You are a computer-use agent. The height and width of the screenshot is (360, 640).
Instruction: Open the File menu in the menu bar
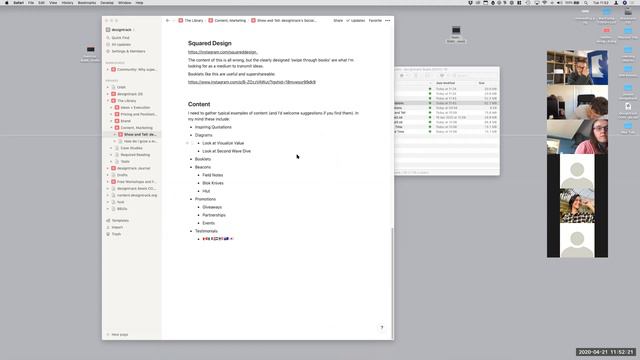(31, 2)
